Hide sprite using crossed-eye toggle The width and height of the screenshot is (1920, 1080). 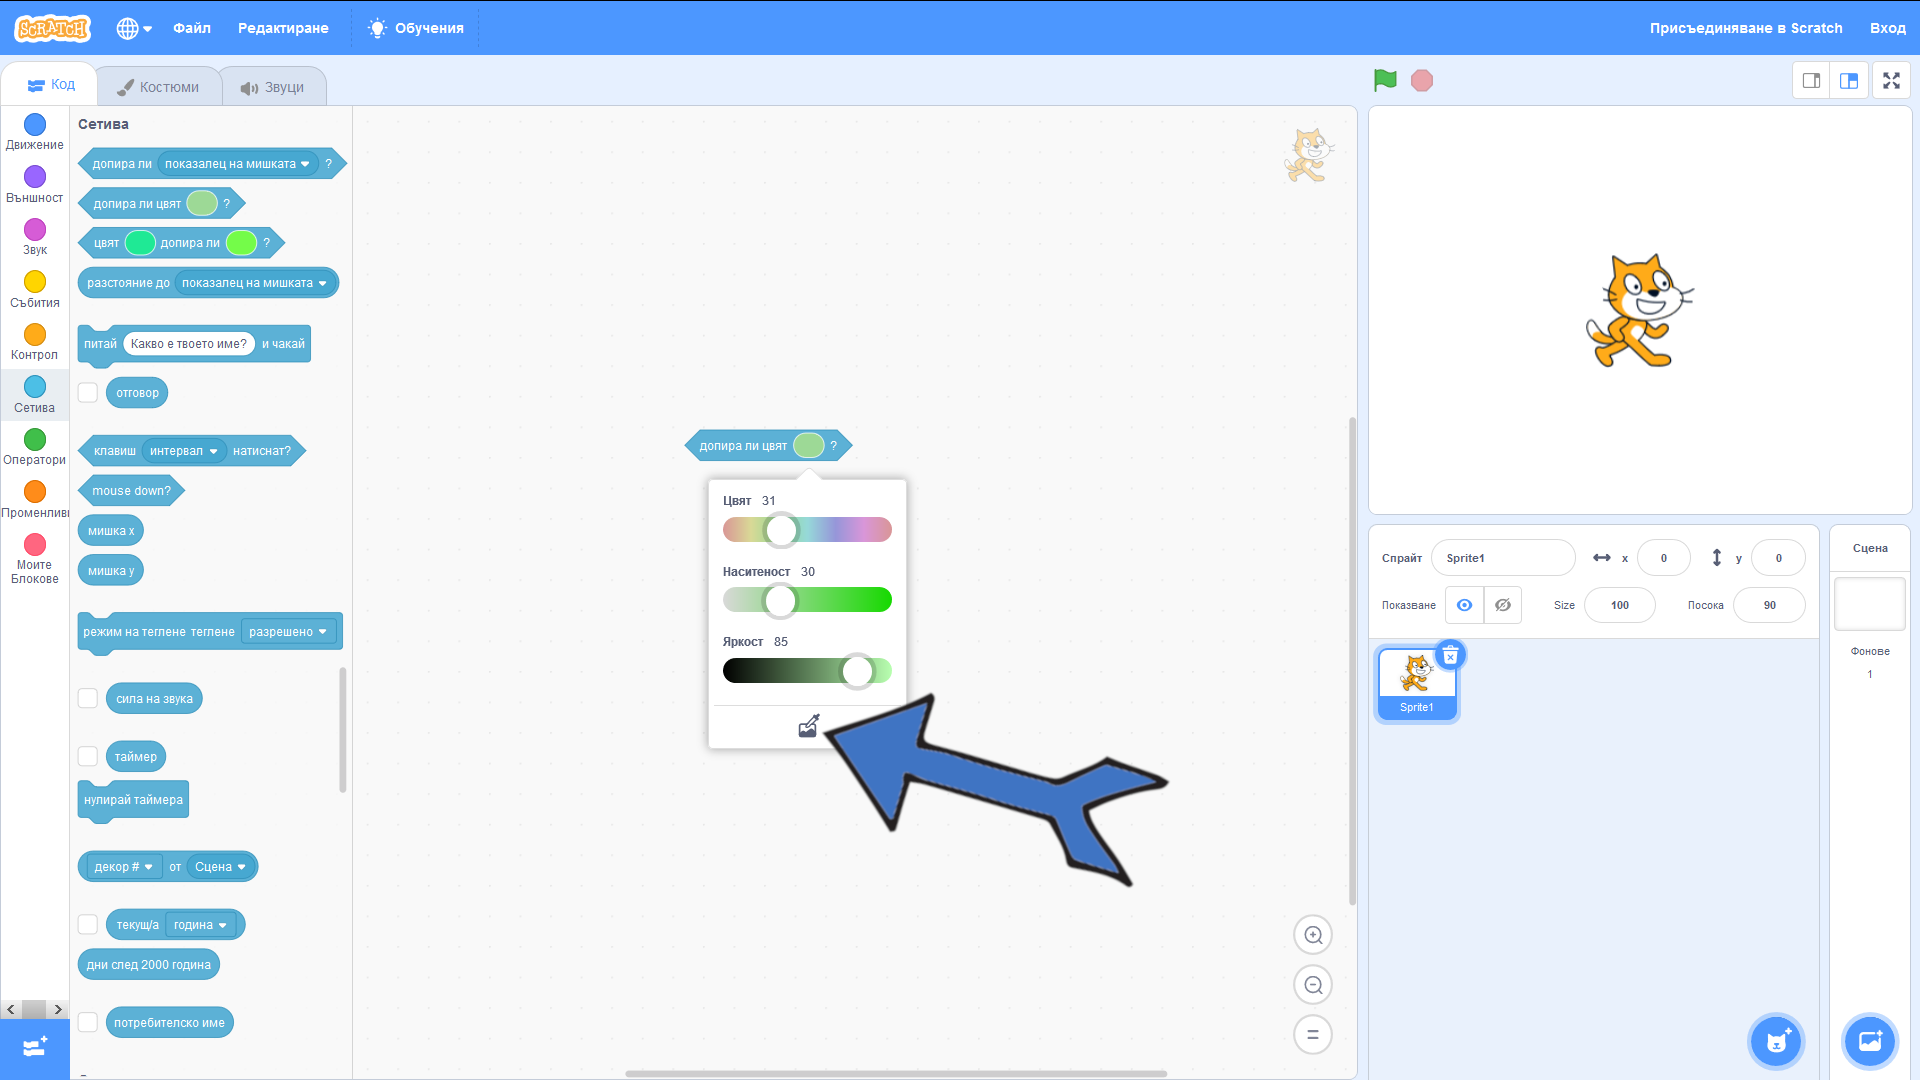tap(1502, 605)
